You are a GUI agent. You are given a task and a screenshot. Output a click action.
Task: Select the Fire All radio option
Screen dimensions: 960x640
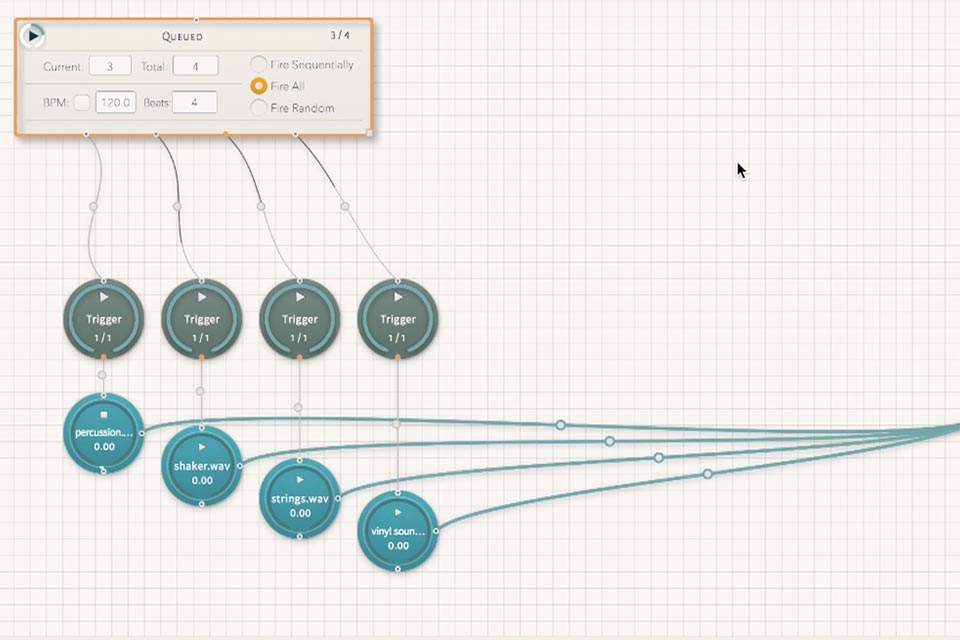(x=259, y=86)
